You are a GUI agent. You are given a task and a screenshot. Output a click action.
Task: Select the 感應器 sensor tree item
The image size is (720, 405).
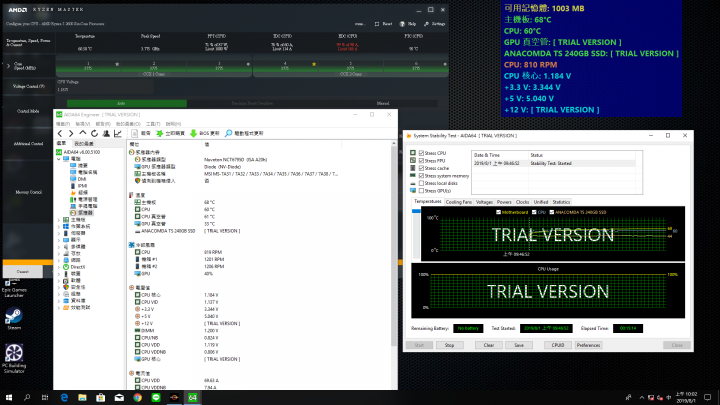(x=82, y=213)
